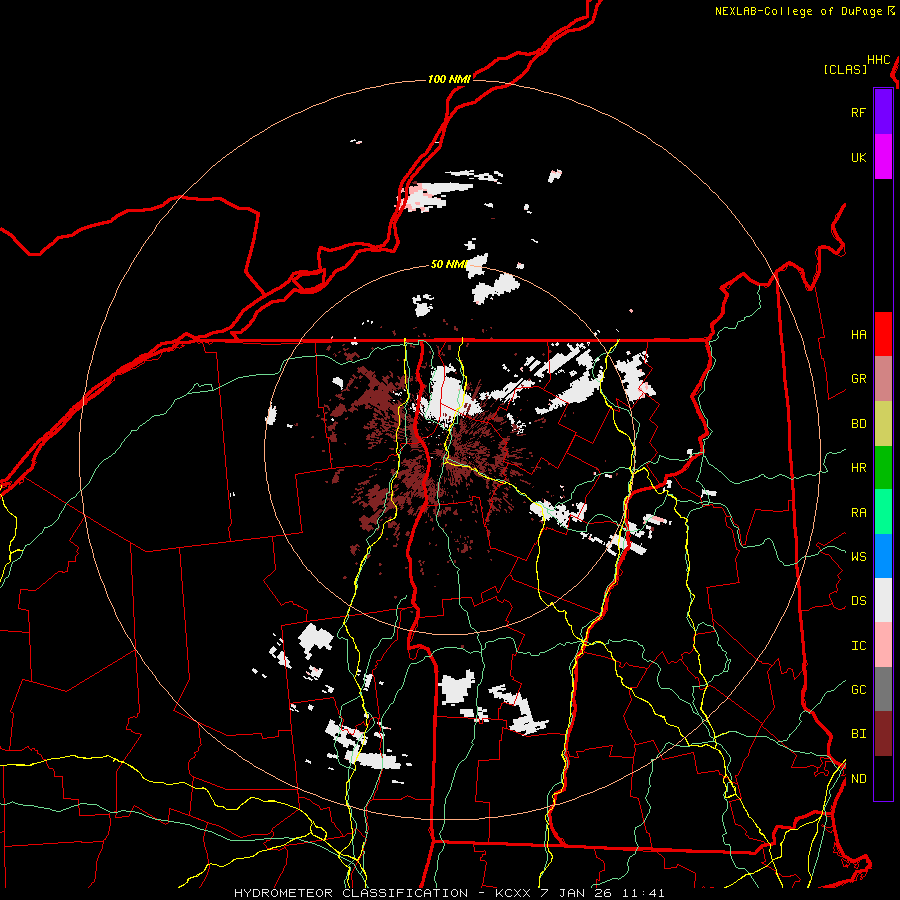Click the HA red legend swatch
900x900 pixels.
coord(883,334)
